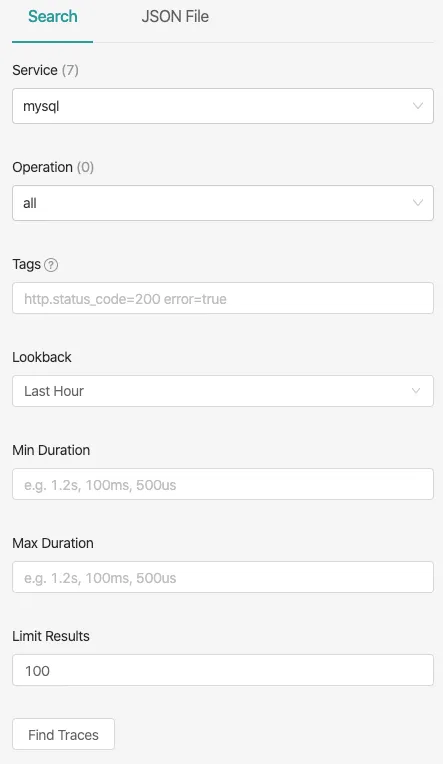This screenshot has width=443, height=764.
Task: Switch to the Search tab
Action: coord(53,17)
